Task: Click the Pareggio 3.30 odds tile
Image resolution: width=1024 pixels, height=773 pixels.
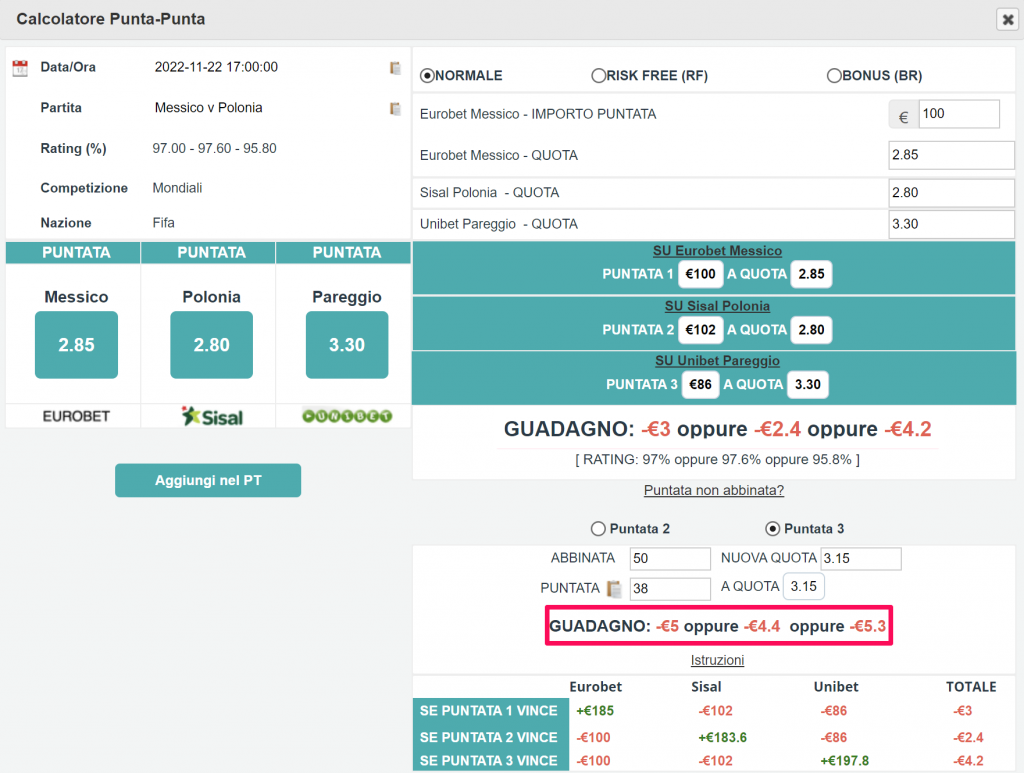Action: coord(347,345)
